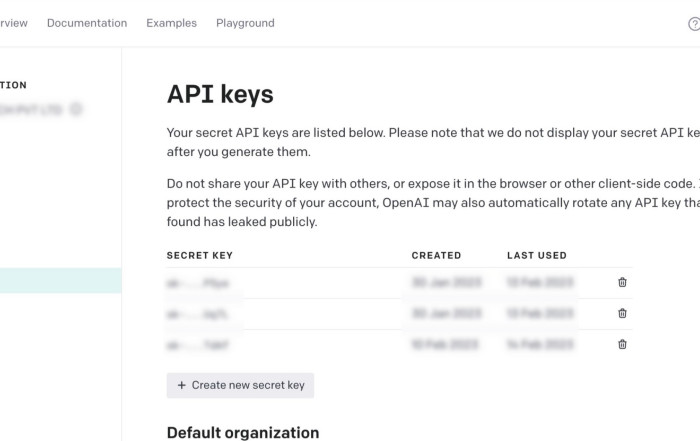Click the trash icon for the second key
700x441 pixels.
tap(622, 313)
